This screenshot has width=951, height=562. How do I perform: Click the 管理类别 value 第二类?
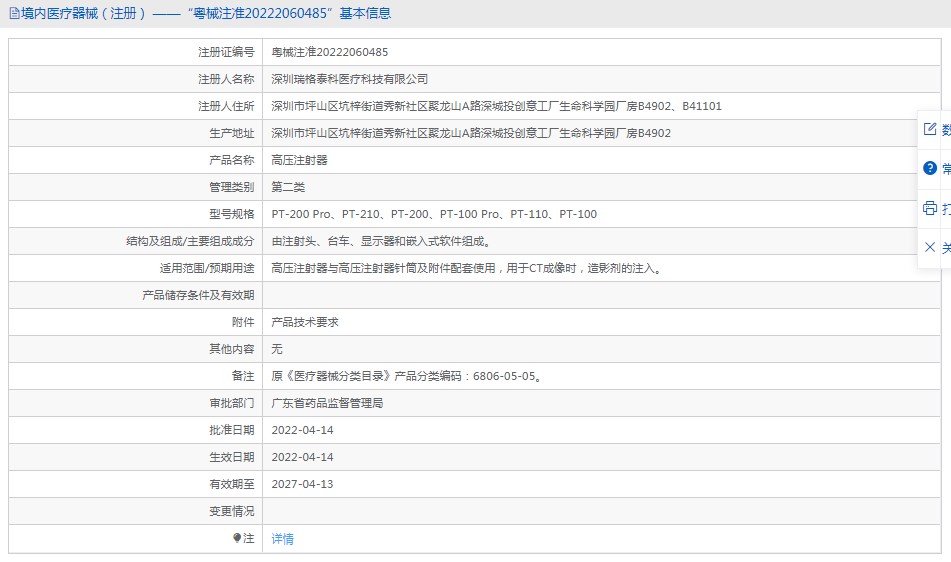pyautogui.click(x=287, y=187)
